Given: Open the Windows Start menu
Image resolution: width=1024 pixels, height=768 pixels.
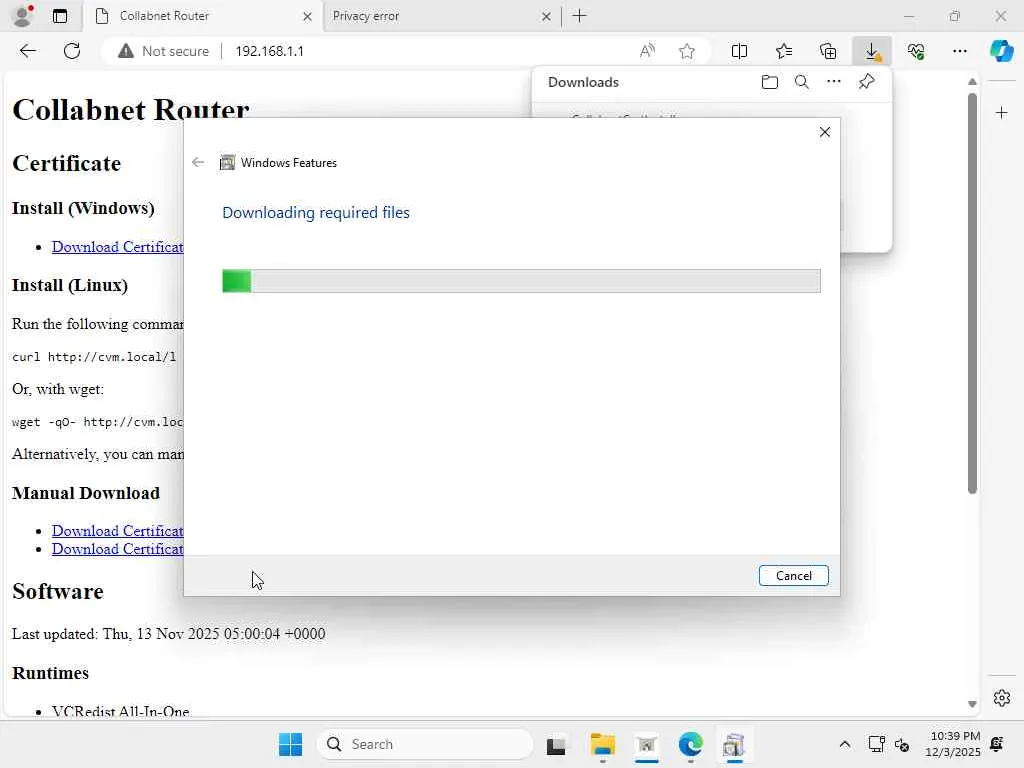Looking at the screenshot, I should (x=290, y=744).
